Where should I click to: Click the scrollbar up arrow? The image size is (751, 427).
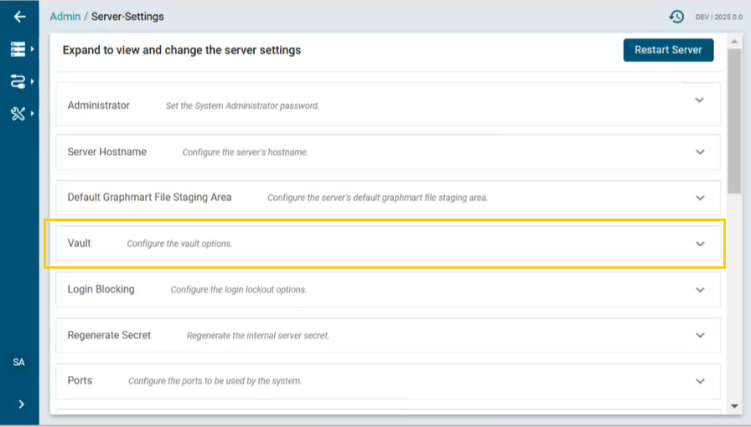pos(734,42)
